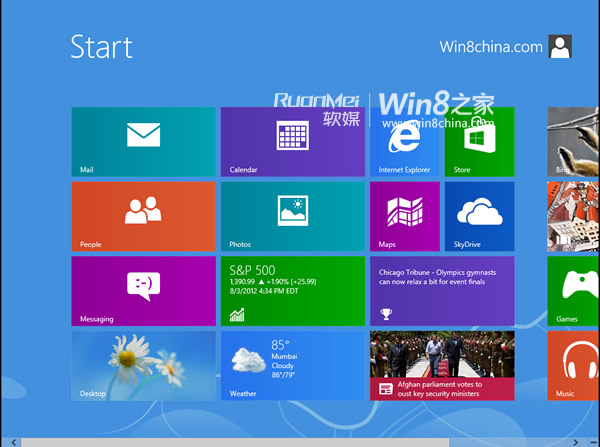This screenshot has height=447, width=600.
Task: Click the Win8china.com user name
Action: pyautogui.click(x=491, y=47)
